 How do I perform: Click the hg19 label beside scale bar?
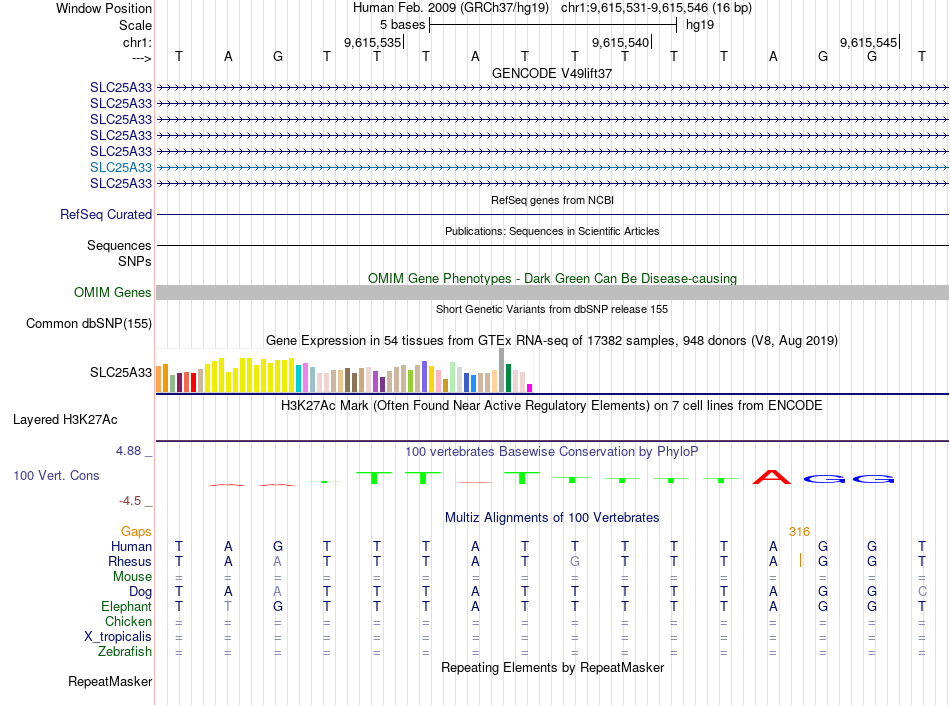(x=700, y=25)
